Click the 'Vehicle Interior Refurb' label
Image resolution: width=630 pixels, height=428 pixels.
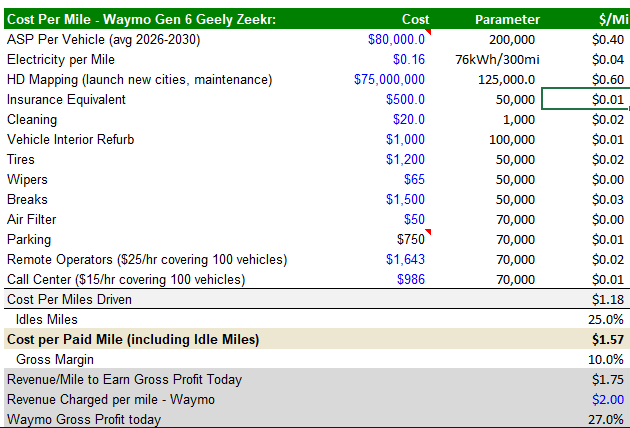tap(71, 139)
